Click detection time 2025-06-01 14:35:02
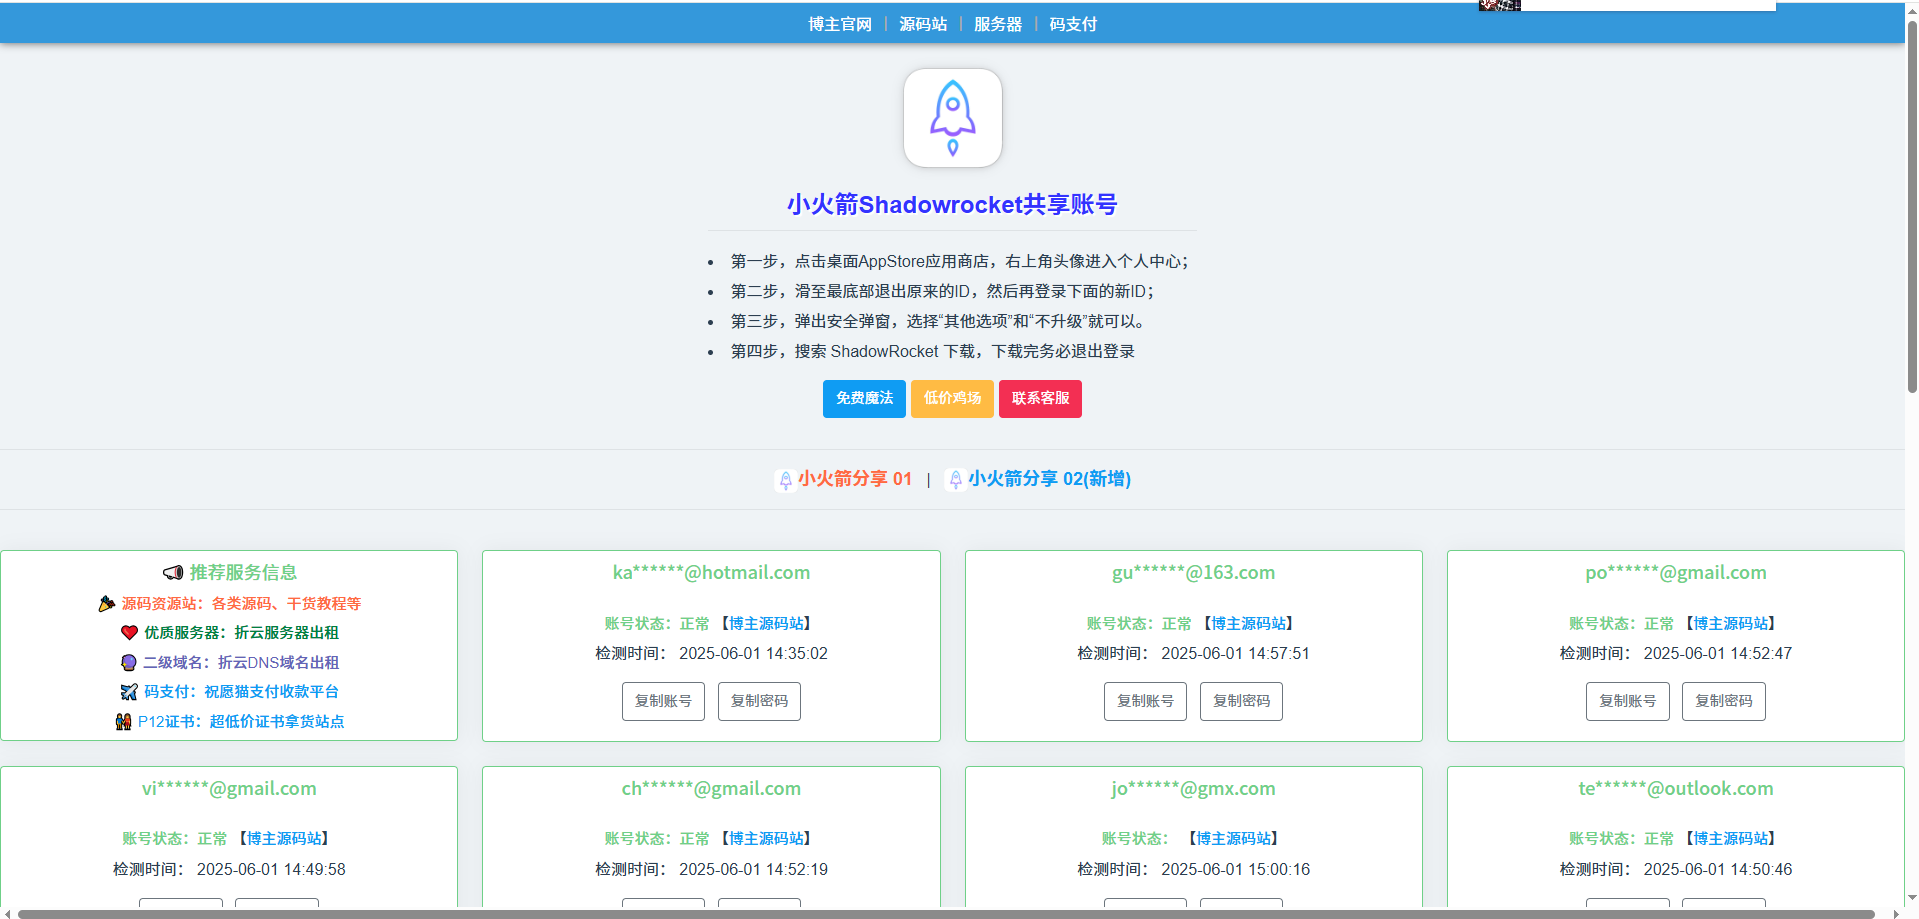1919x919 pixels. [753, 654]
